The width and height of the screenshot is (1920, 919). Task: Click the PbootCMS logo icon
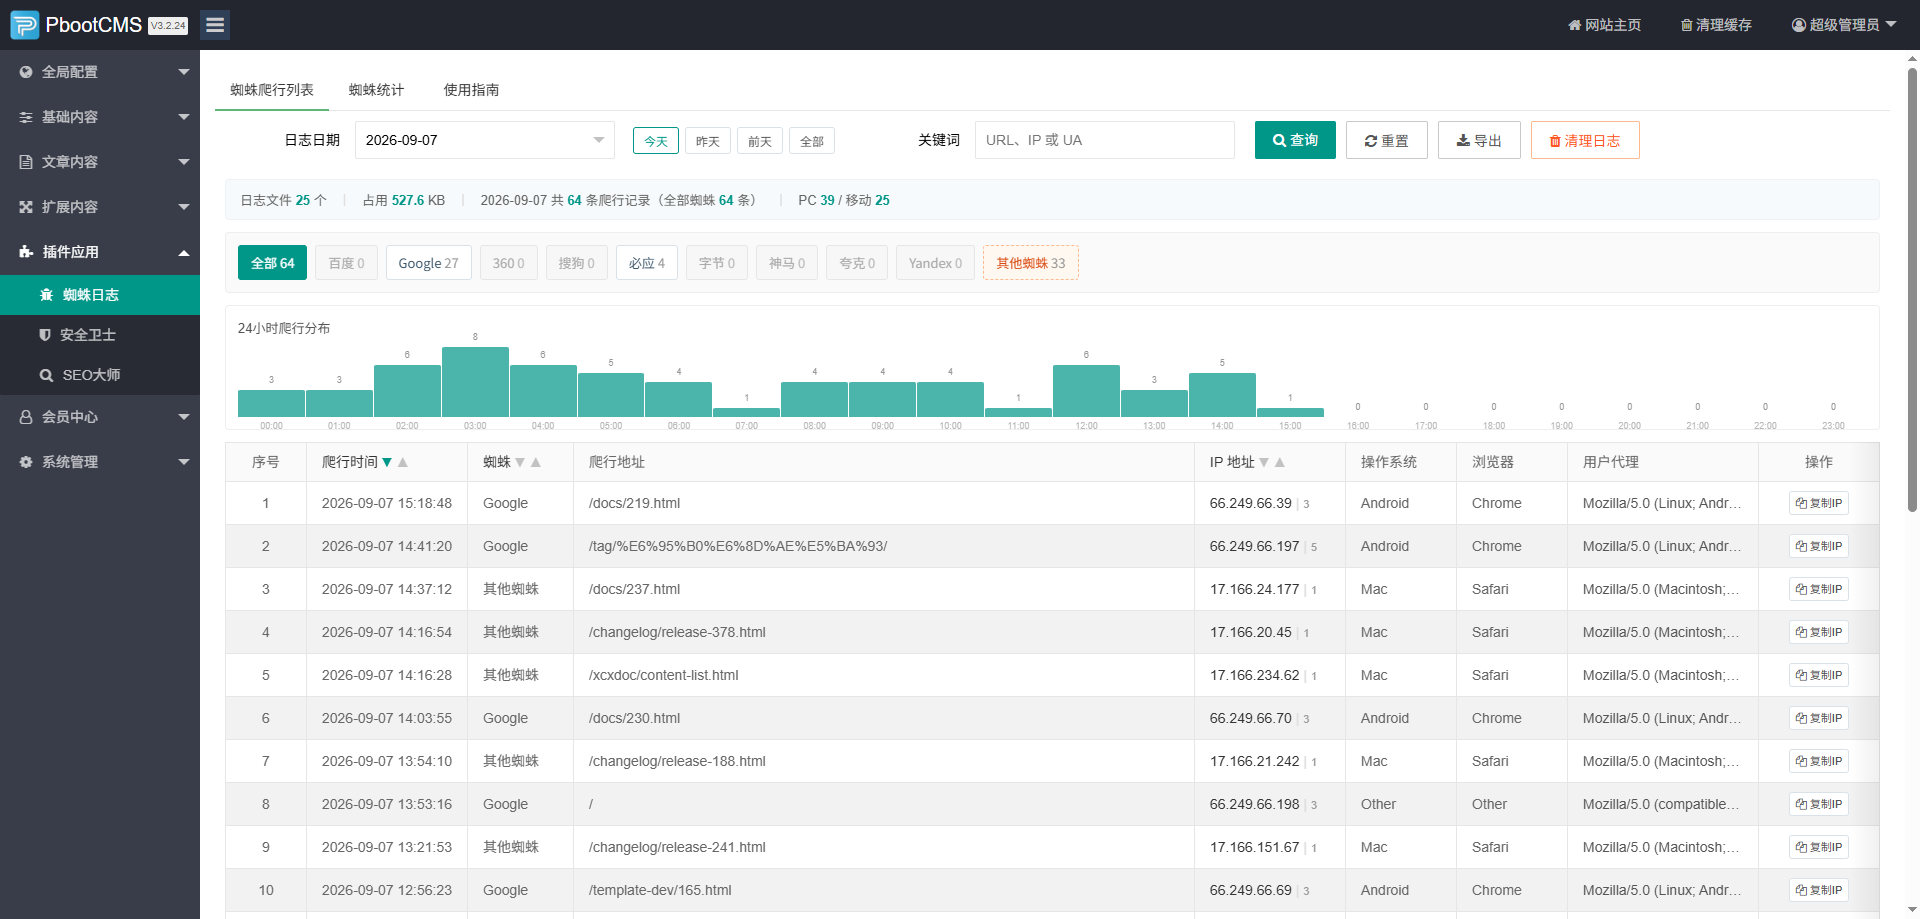click(x=25, y=25)
